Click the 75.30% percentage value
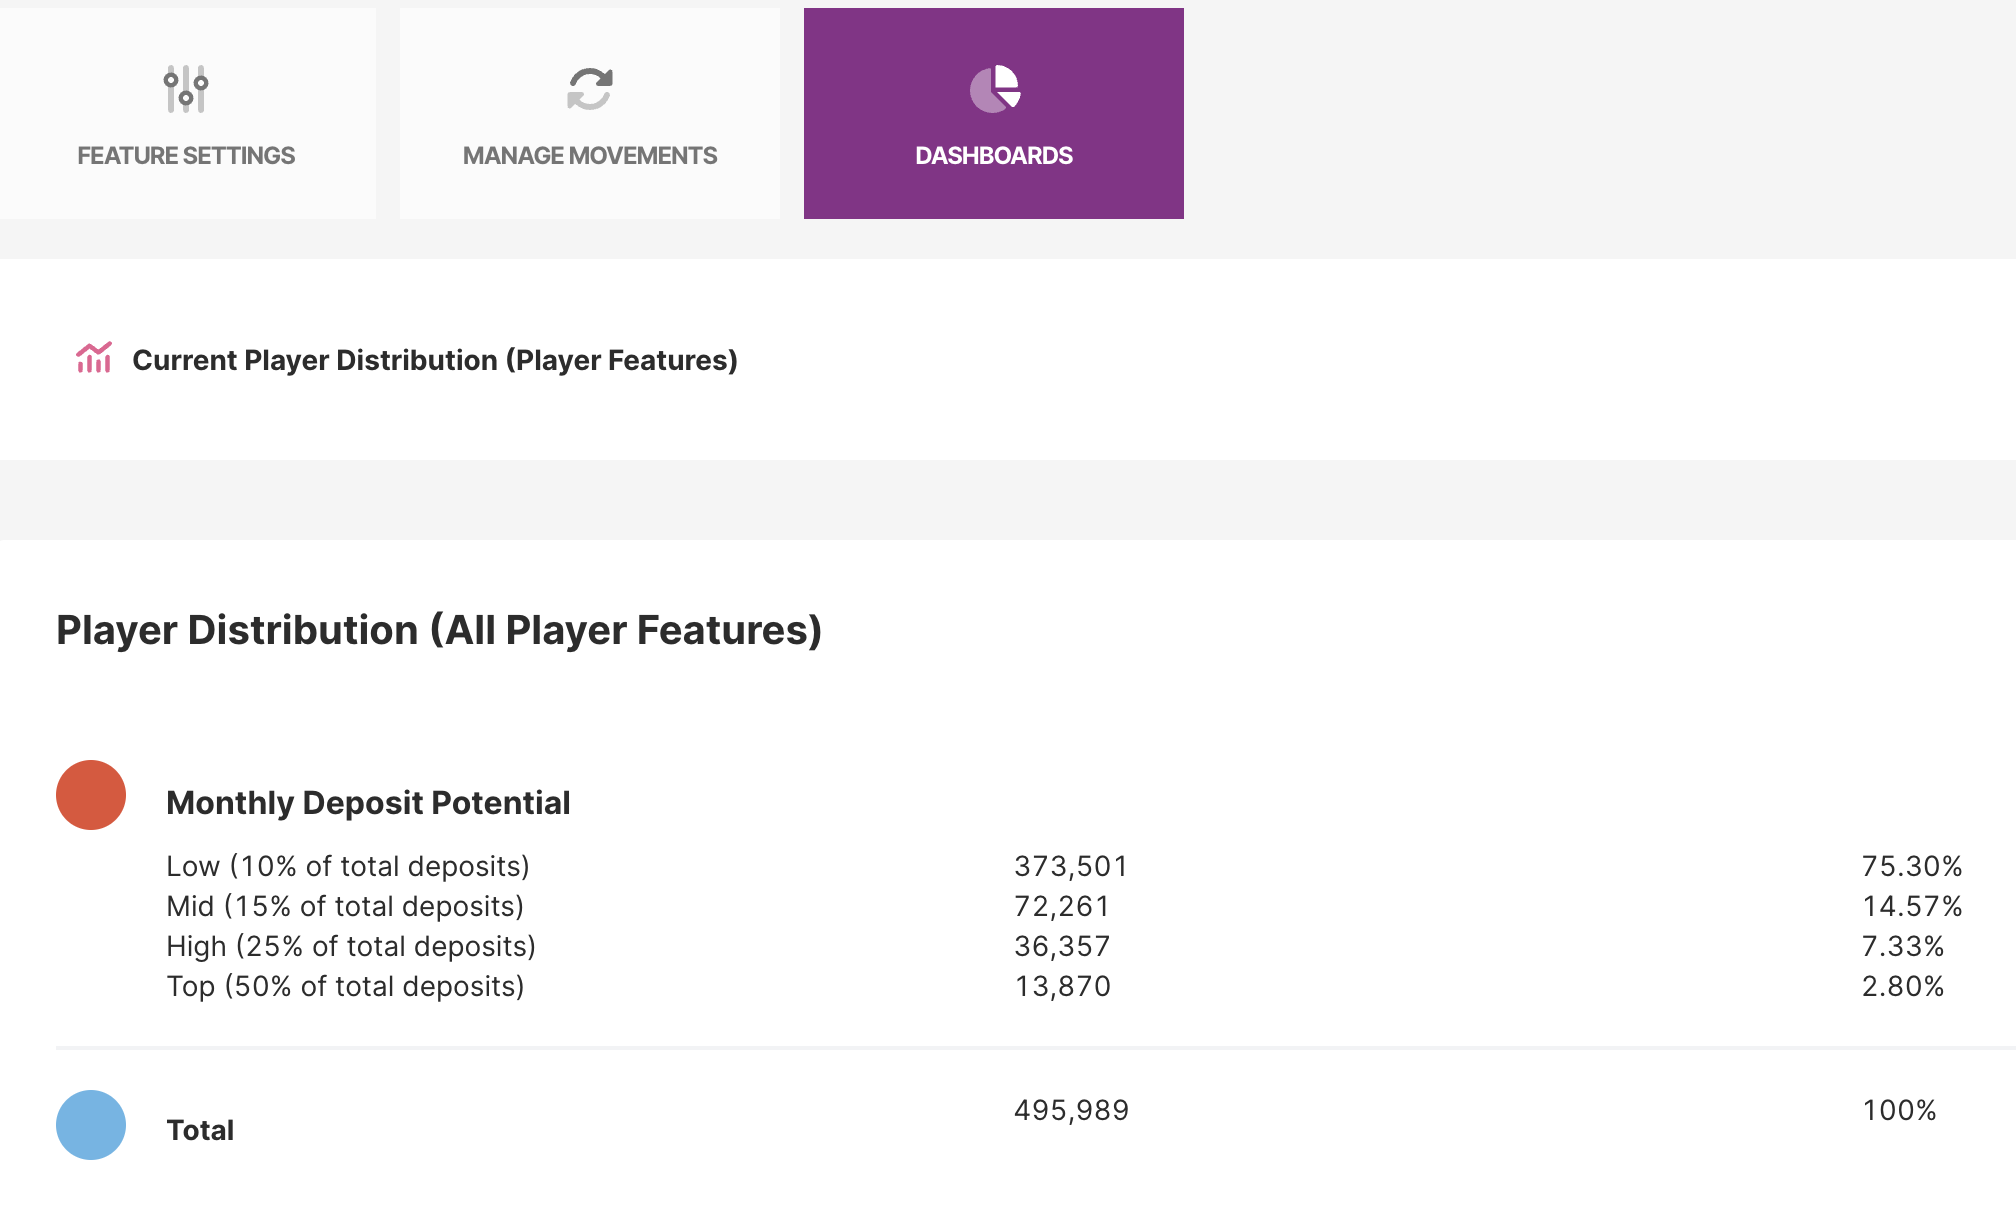The image size is (2016, 1232). 1911,866
